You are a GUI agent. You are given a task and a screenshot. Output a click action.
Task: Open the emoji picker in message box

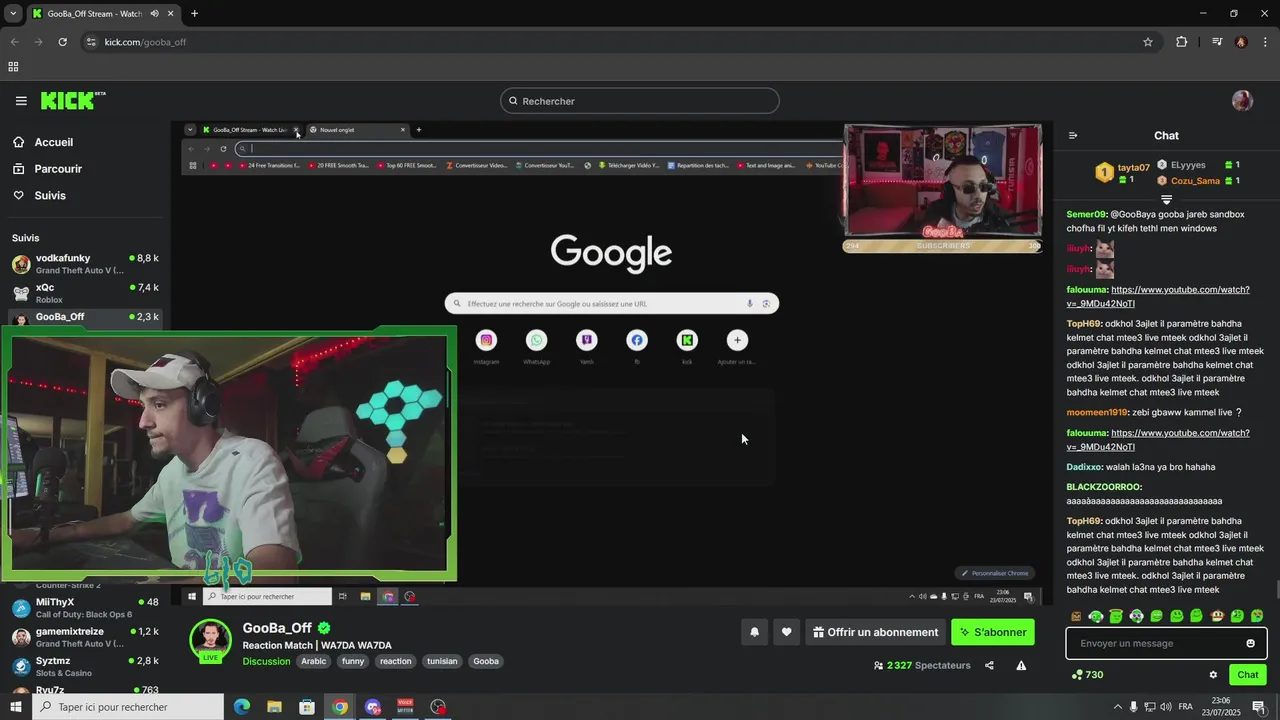point(1250,643)
